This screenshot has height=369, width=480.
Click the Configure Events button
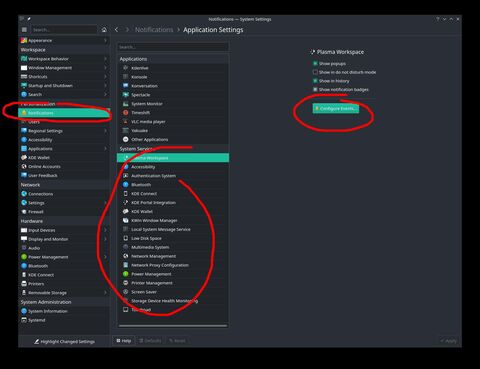(x=336, y=108)
